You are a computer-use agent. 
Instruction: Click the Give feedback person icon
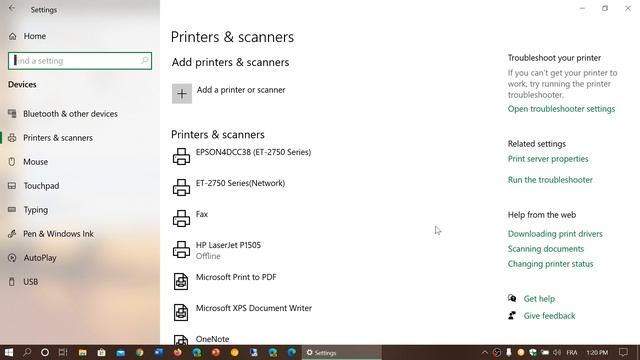pyautogui.click(x=512, y=316)
